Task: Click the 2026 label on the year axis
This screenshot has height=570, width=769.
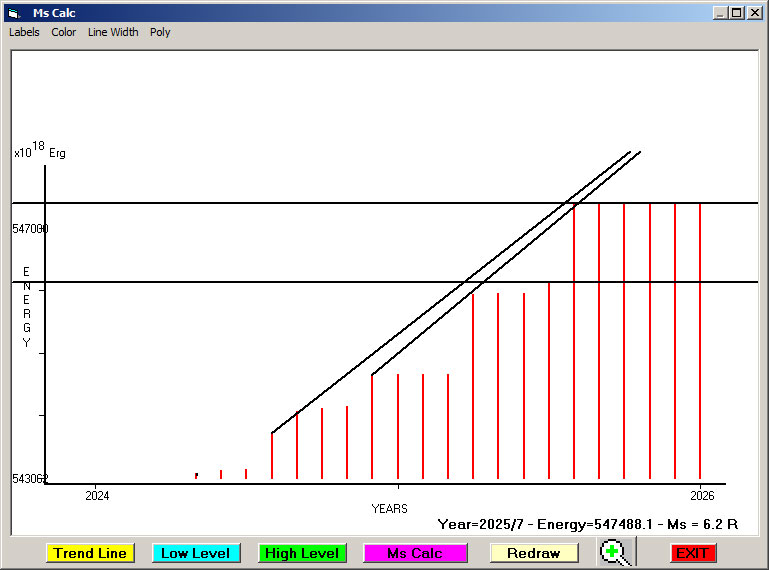Action: pyautogui.click(x=702, y=496)
